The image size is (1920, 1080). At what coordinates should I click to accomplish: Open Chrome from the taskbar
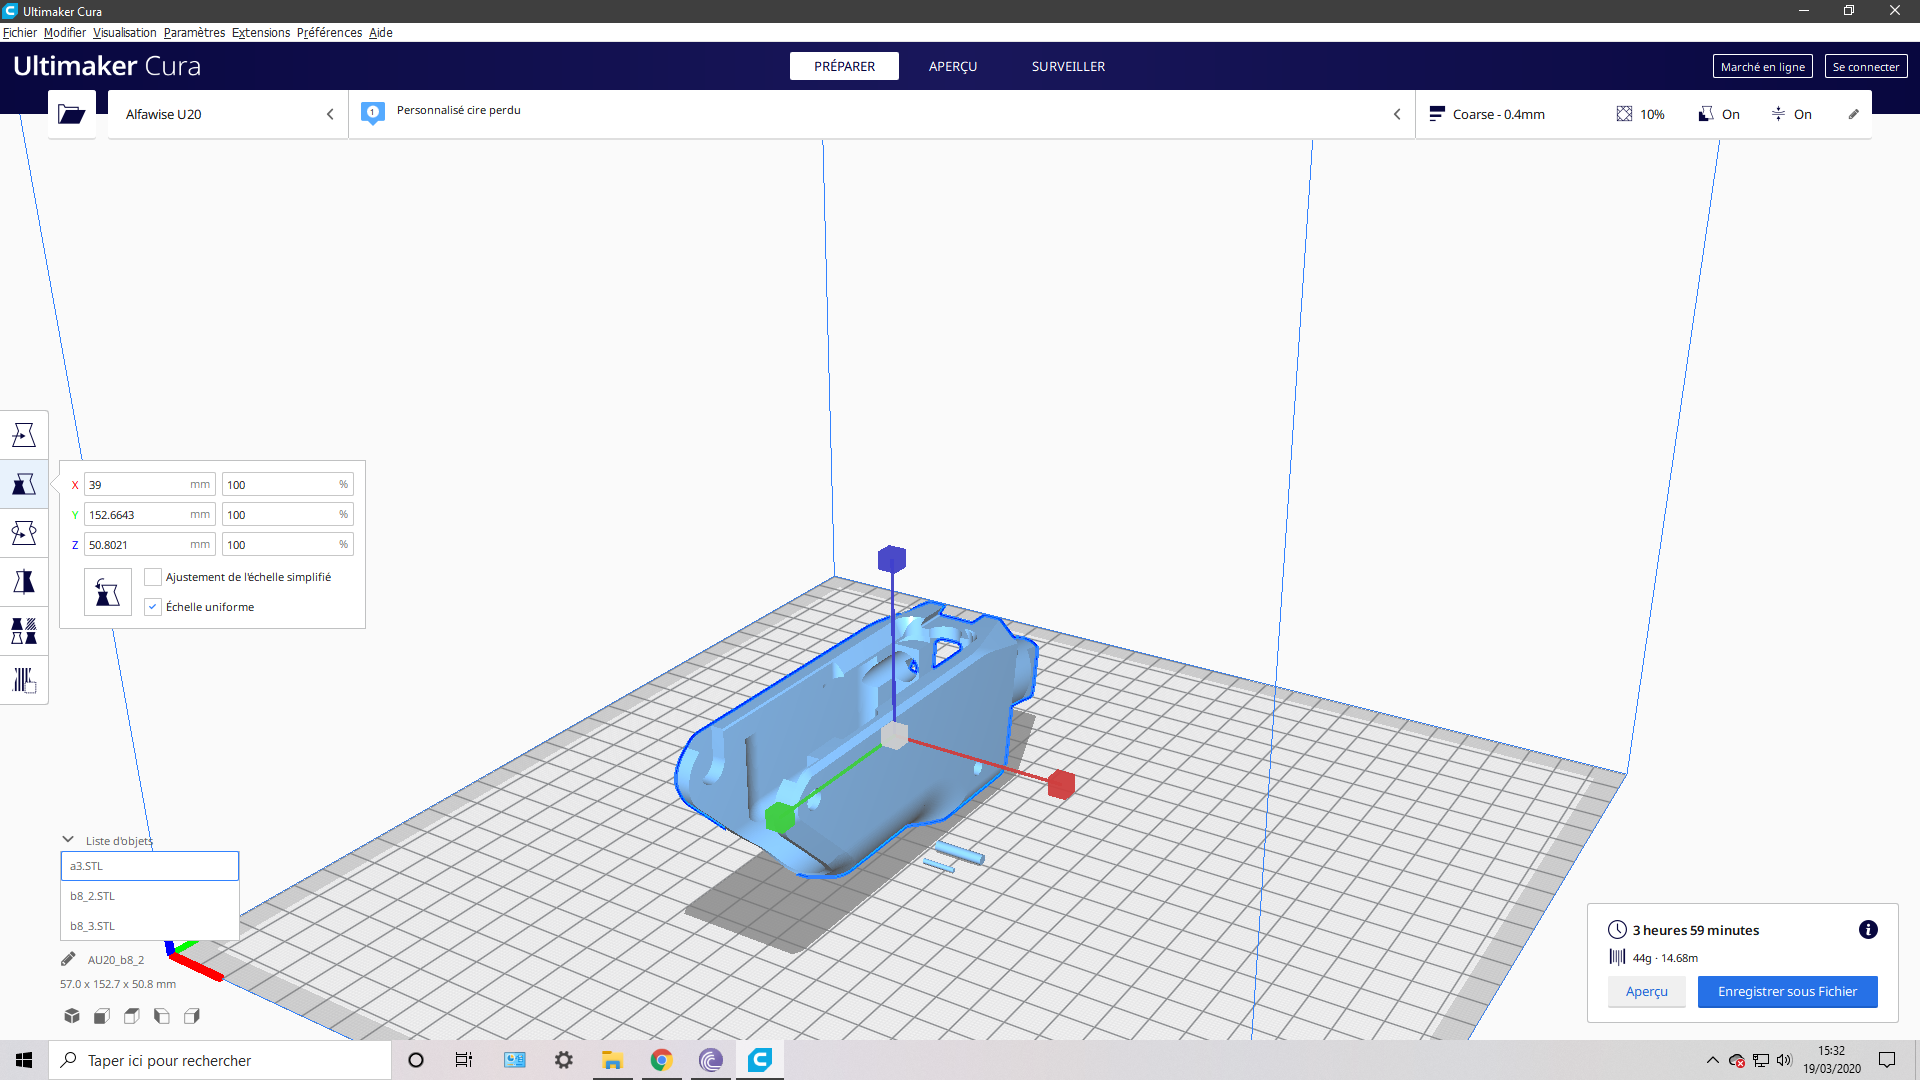pyautogui.click(x=661, y=1060)
